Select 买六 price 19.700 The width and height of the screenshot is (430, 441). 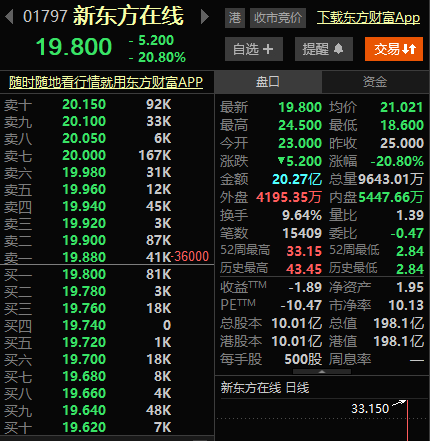(x=84, y=359)
